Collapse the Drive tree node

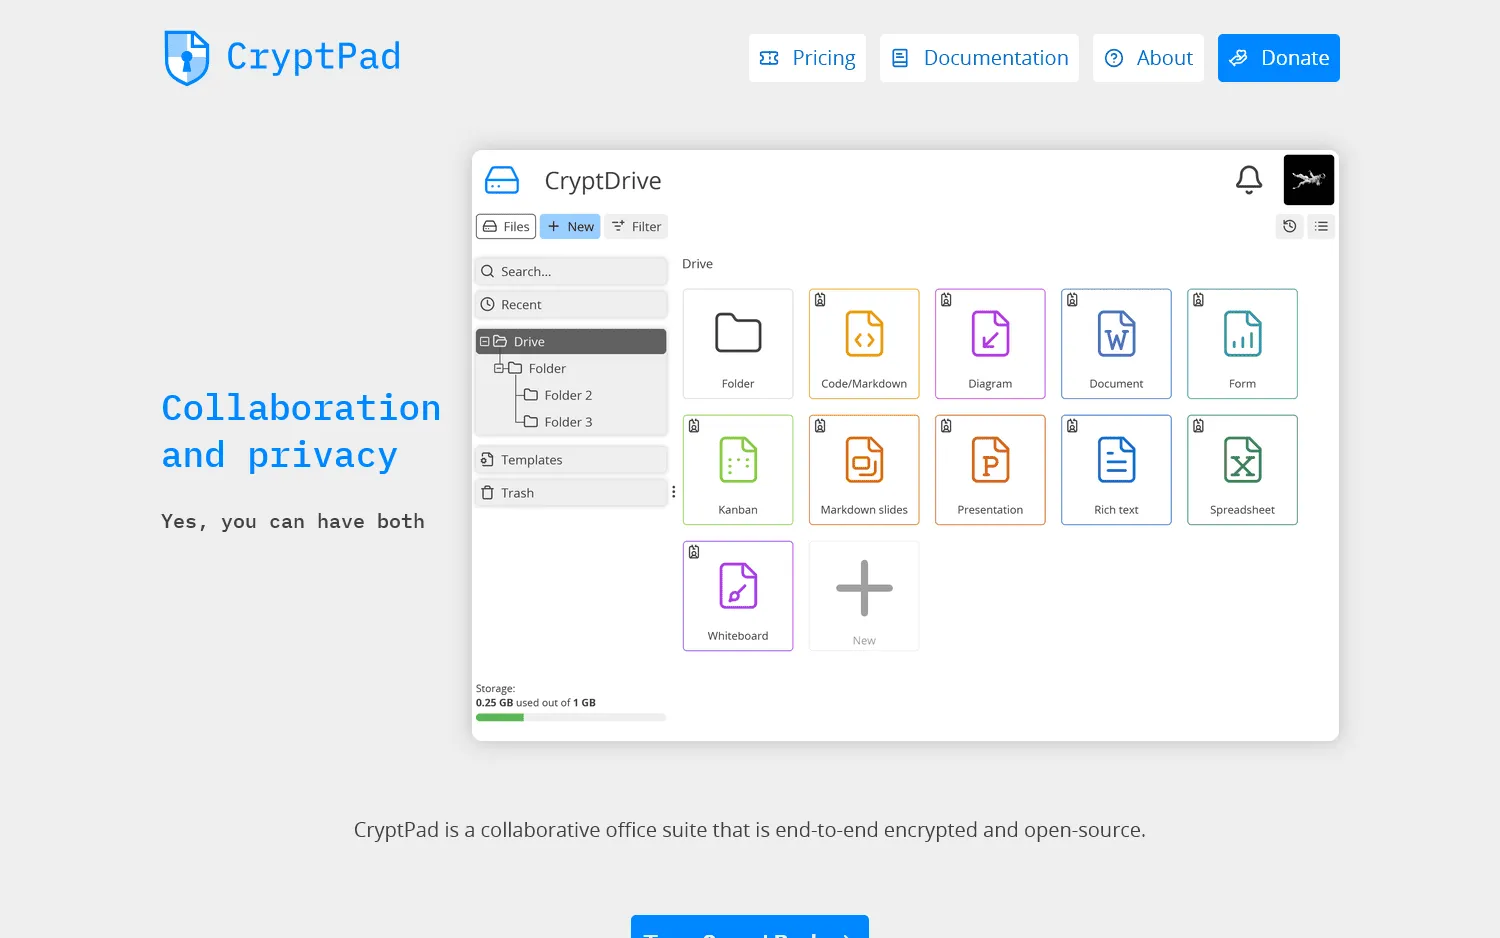(x=485, y=342)
